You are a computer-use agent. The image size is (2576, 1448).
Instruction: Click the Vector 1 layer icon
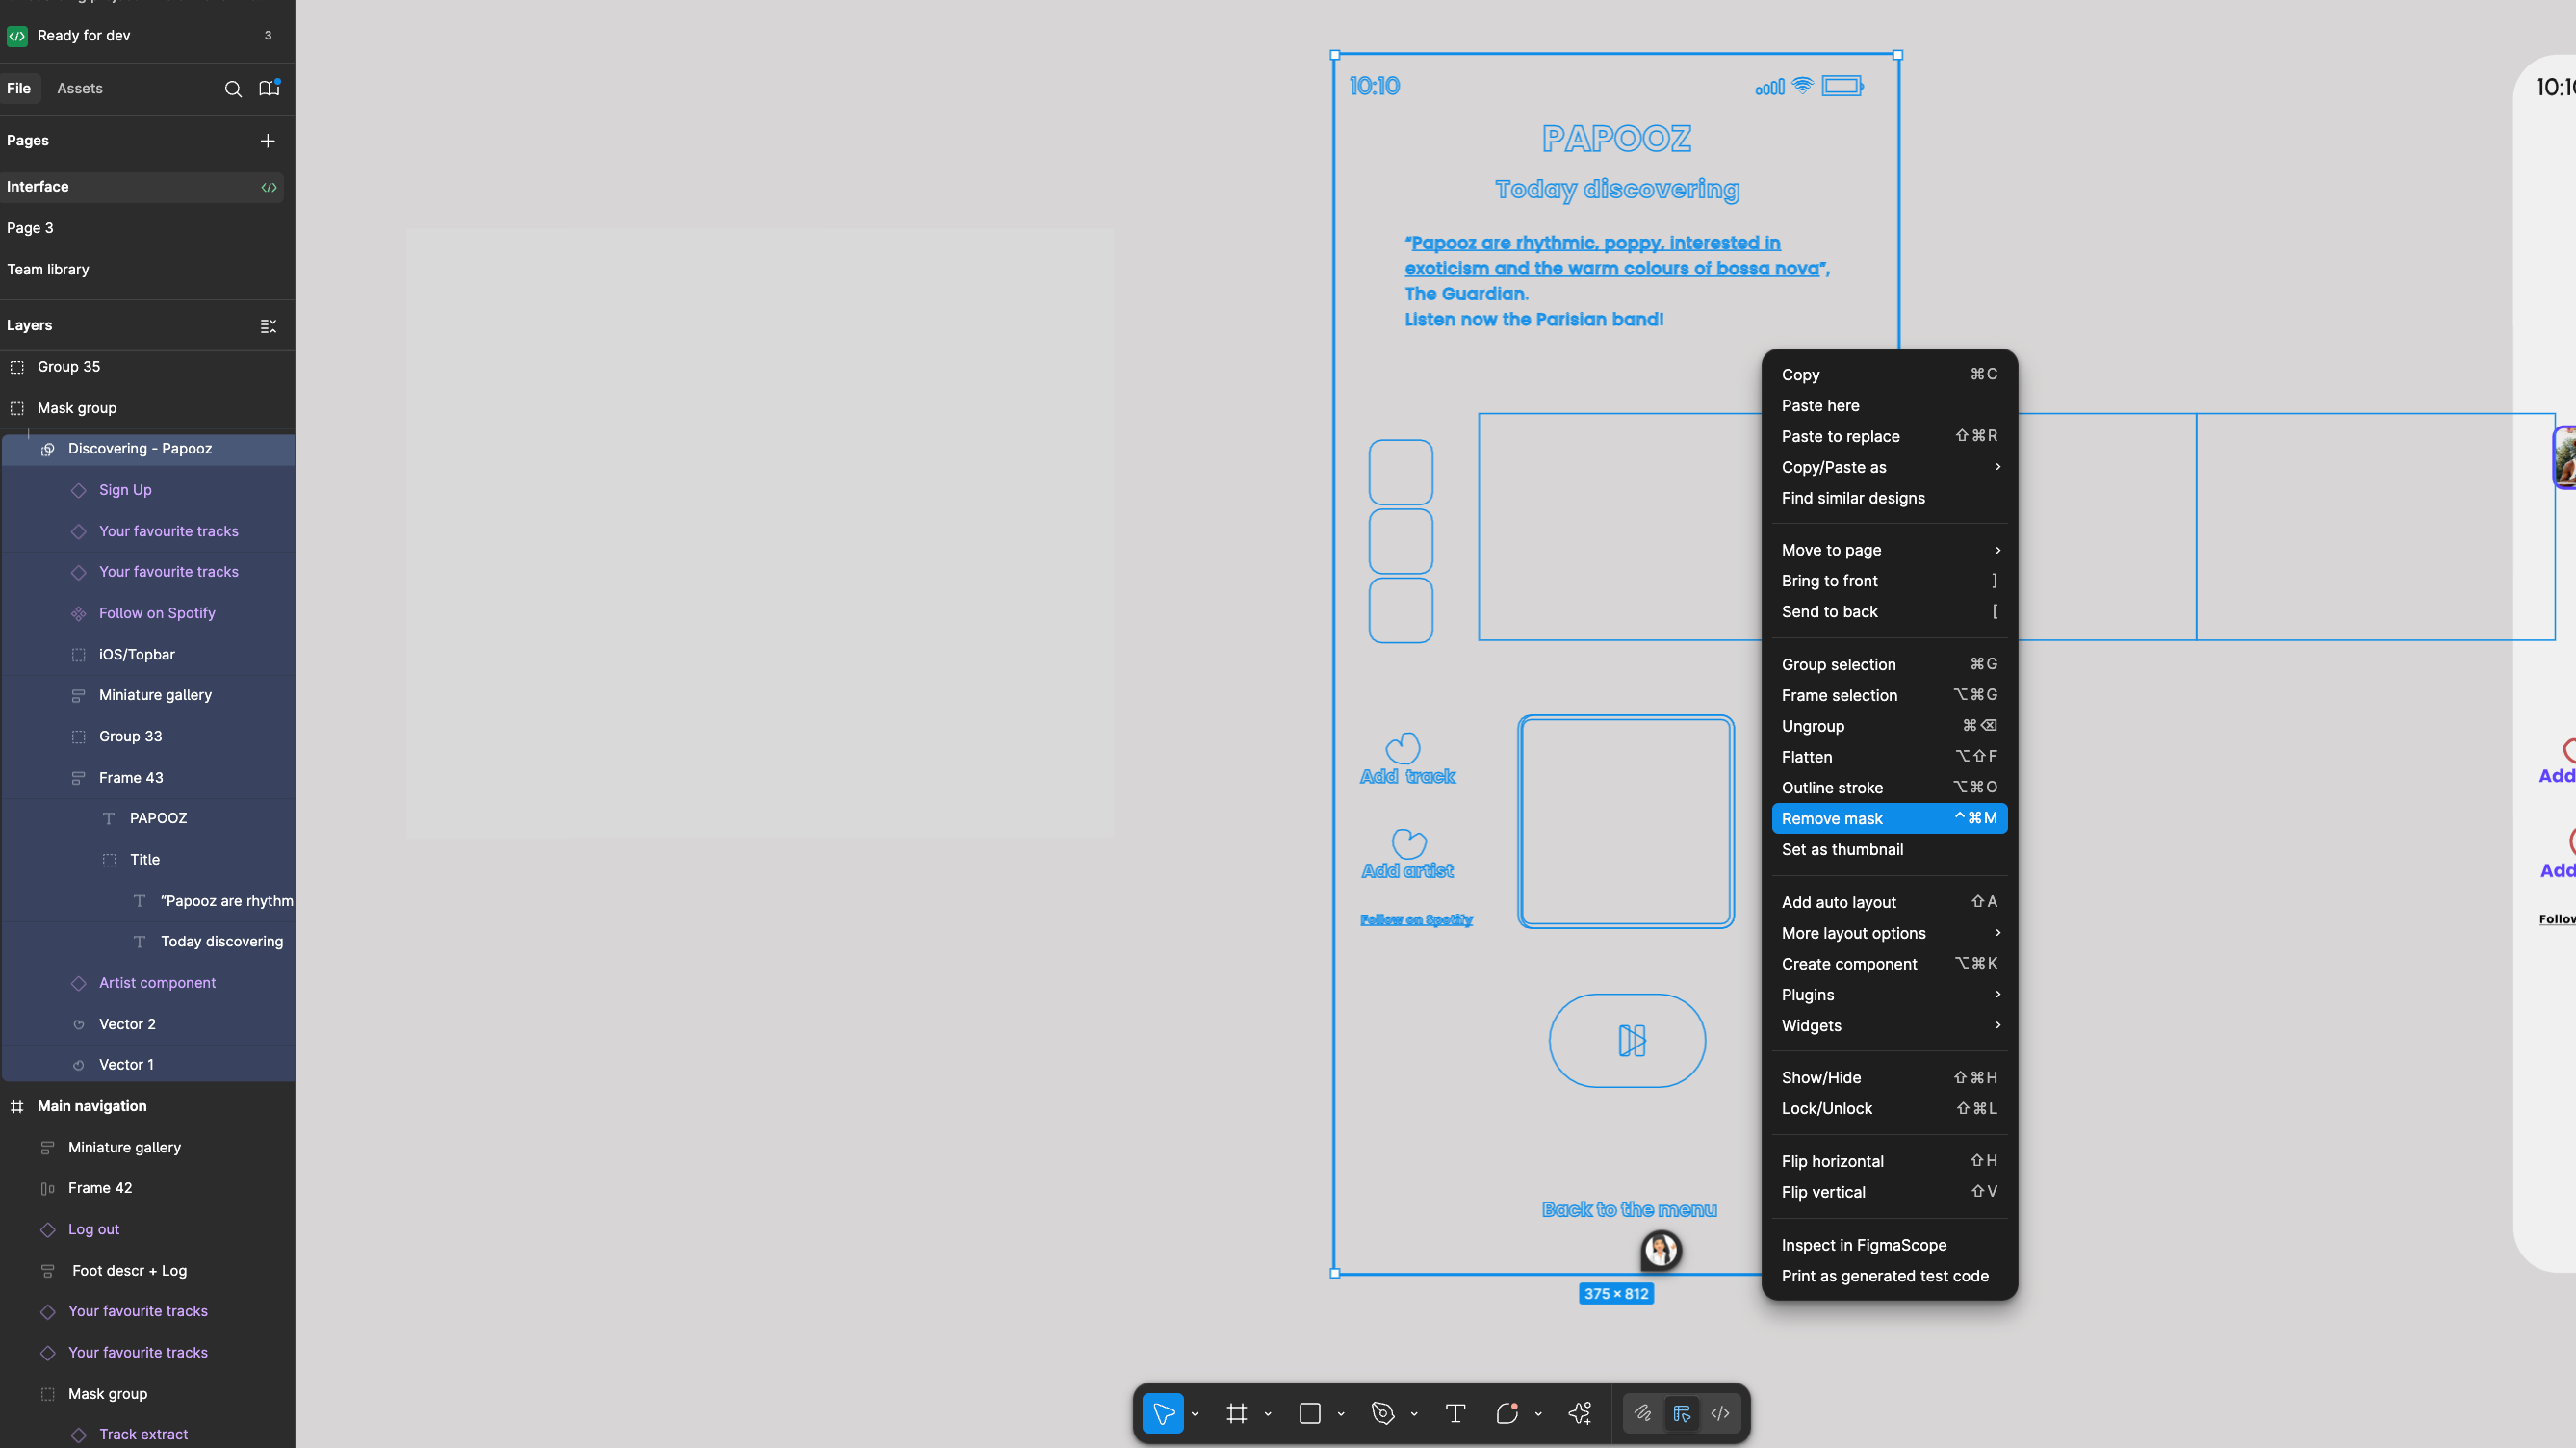78,1065
